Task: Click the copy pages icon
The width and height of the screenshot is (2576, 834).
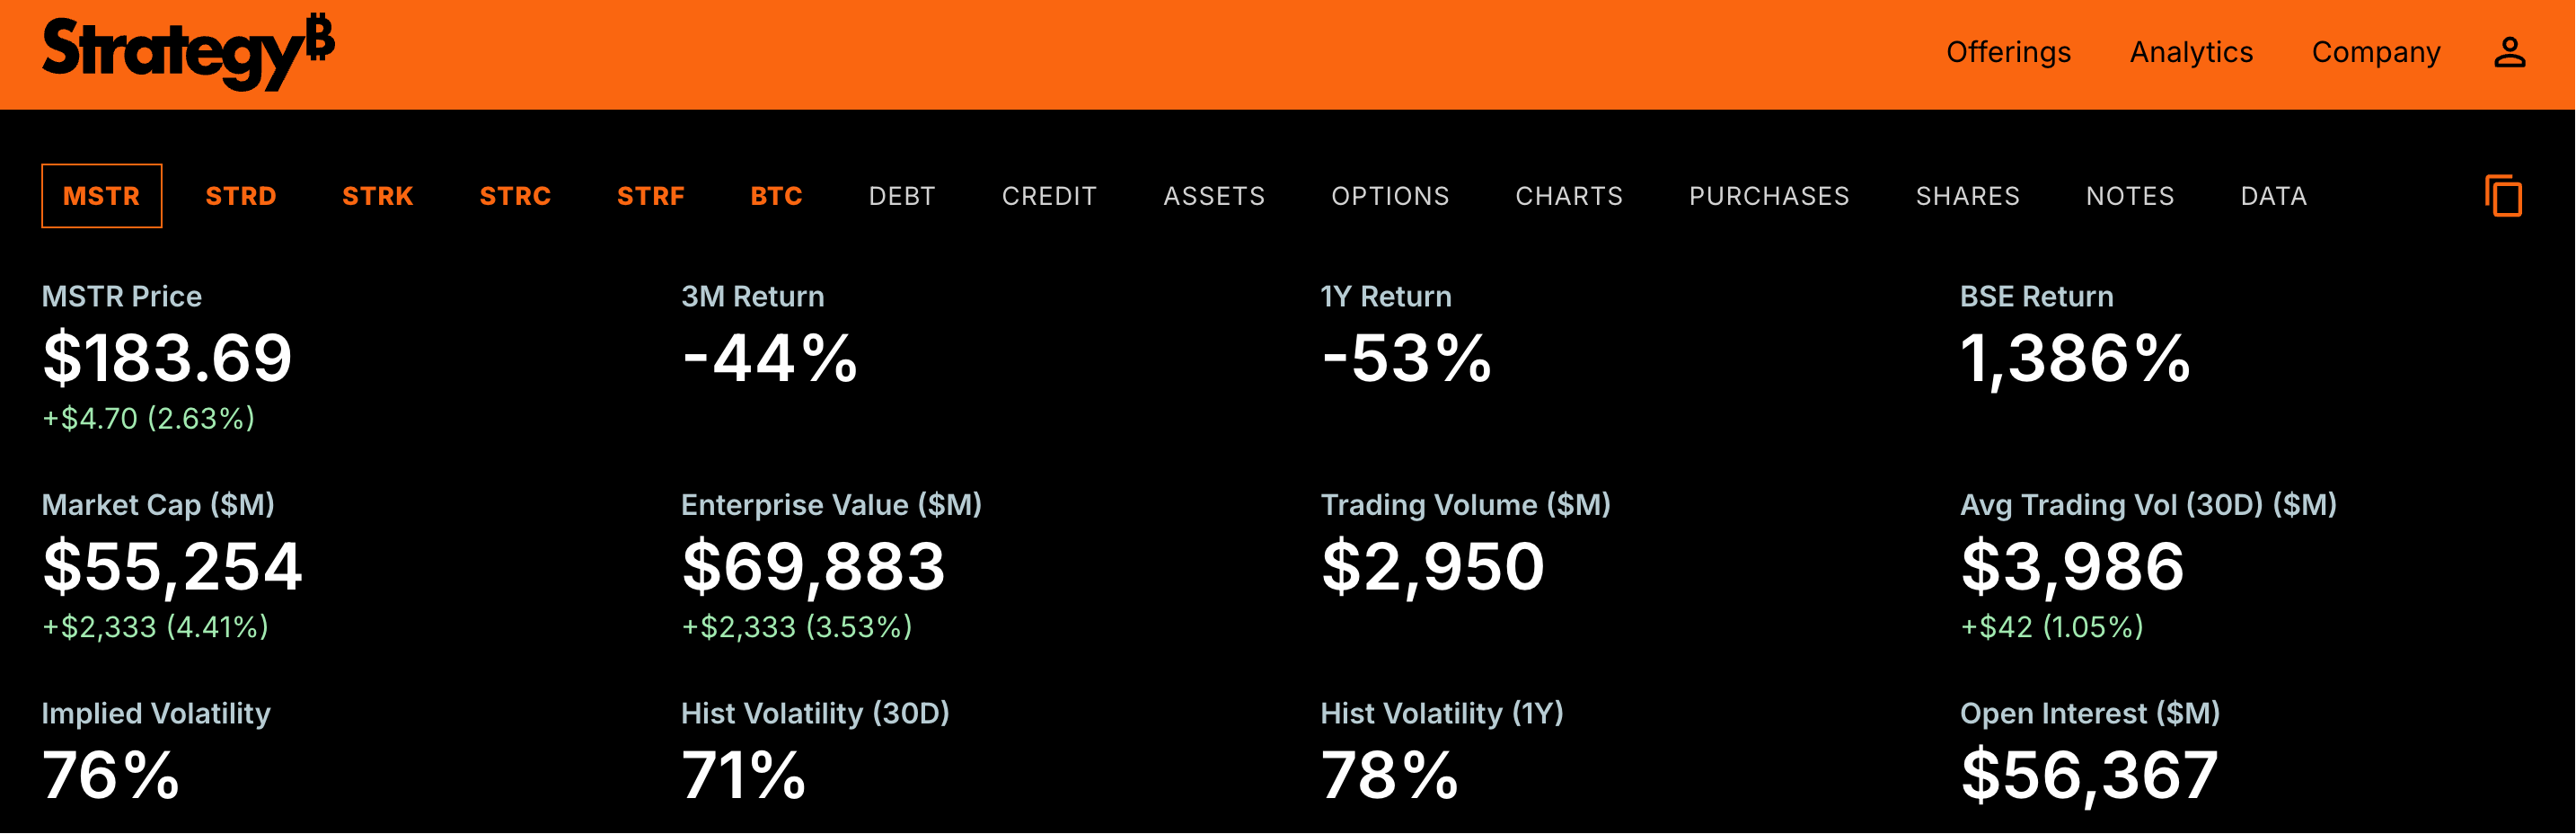Action: click(x=2503, y=196)
